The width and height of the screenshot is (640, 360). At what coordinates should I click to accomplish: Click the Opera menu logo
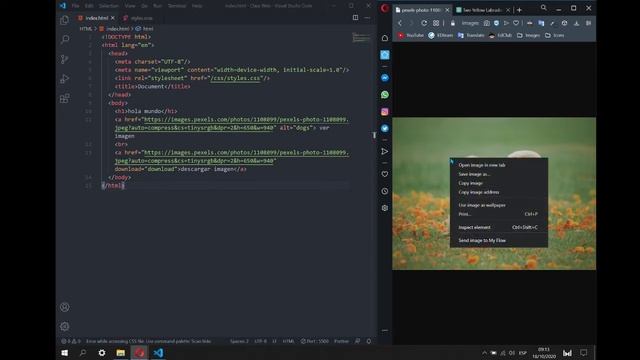point(384,8)
